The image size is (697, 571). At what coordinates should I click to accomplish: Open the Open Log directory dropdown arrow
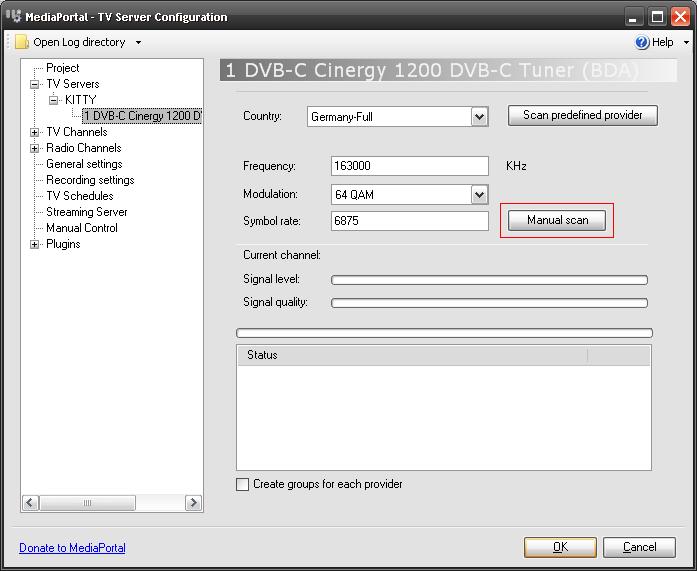138,43
